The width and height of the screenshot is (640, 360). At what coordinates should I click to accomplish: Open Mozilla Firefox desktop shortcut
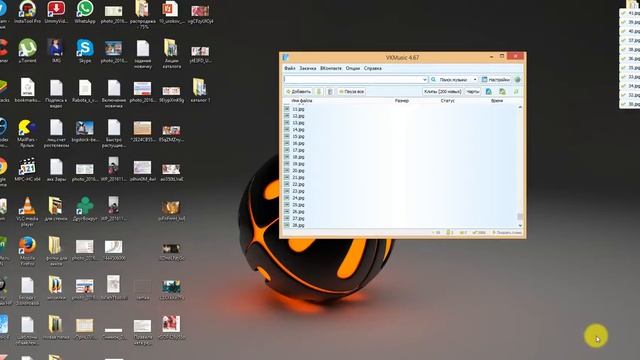click(x=27, y=251)
